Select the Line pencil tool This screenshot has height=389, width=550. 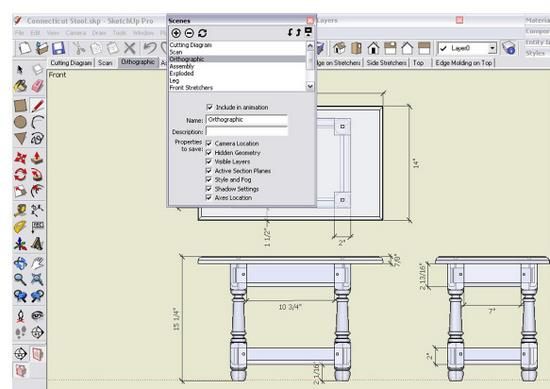37,106
